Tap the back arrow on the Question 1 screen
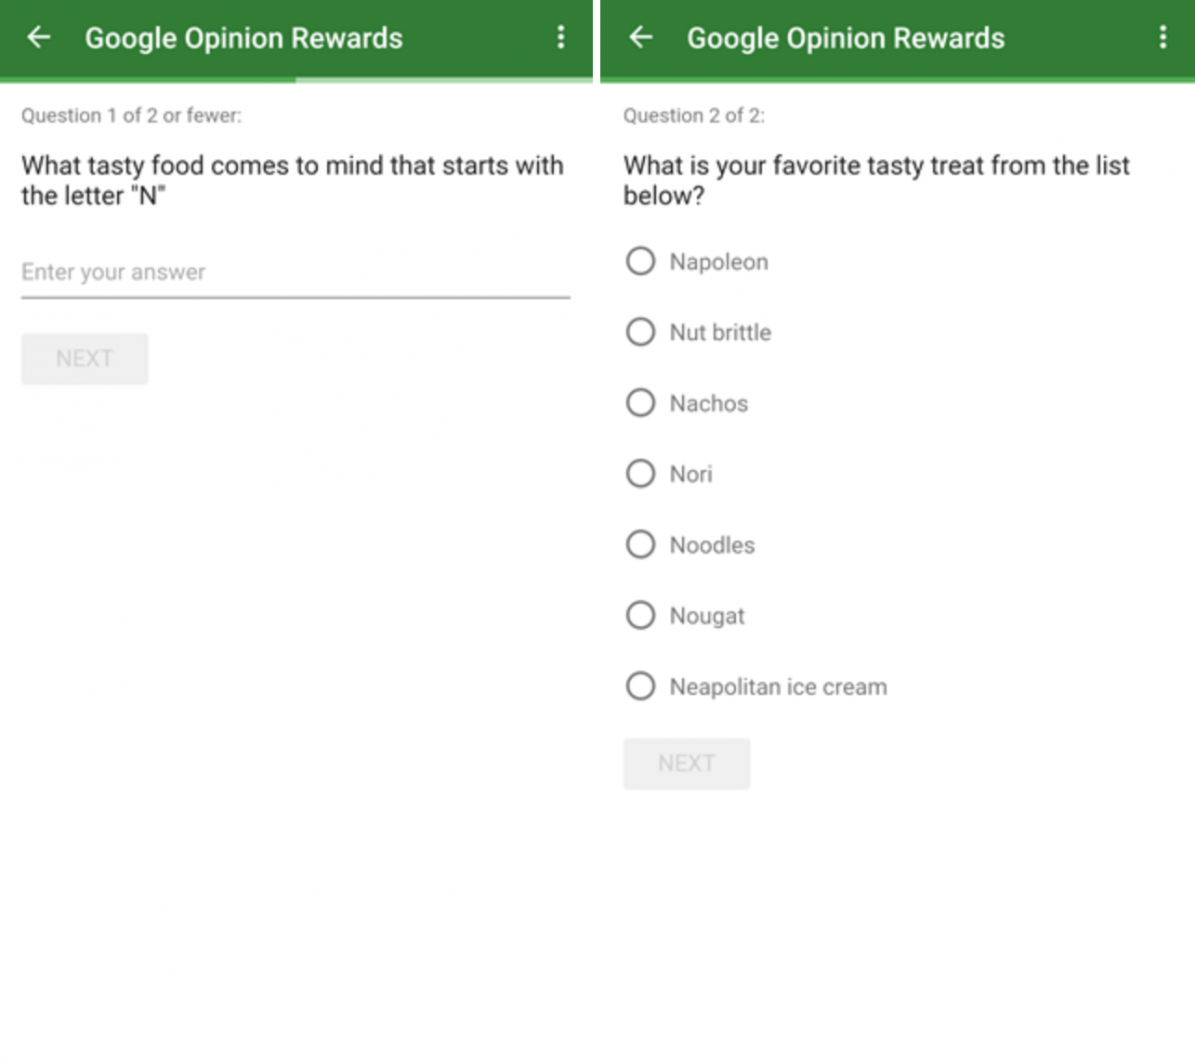 (39, 38)
